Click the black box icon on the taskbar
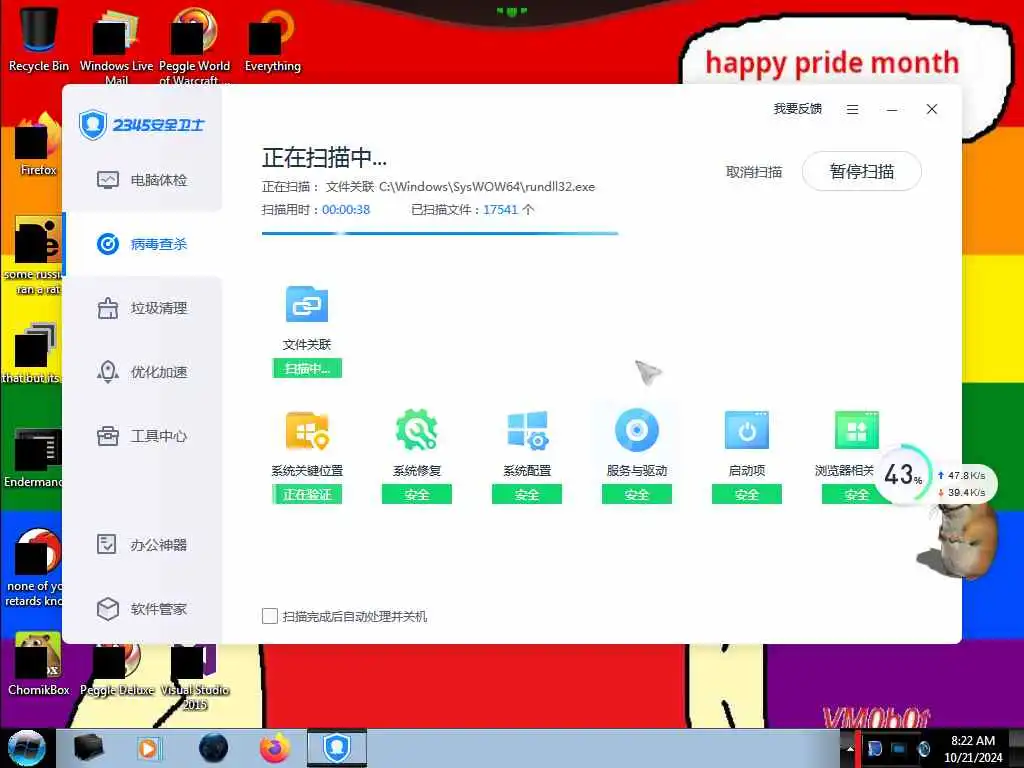Viewport: 1024px width, 768px height. pyautogui.click(x=88, y=748)
